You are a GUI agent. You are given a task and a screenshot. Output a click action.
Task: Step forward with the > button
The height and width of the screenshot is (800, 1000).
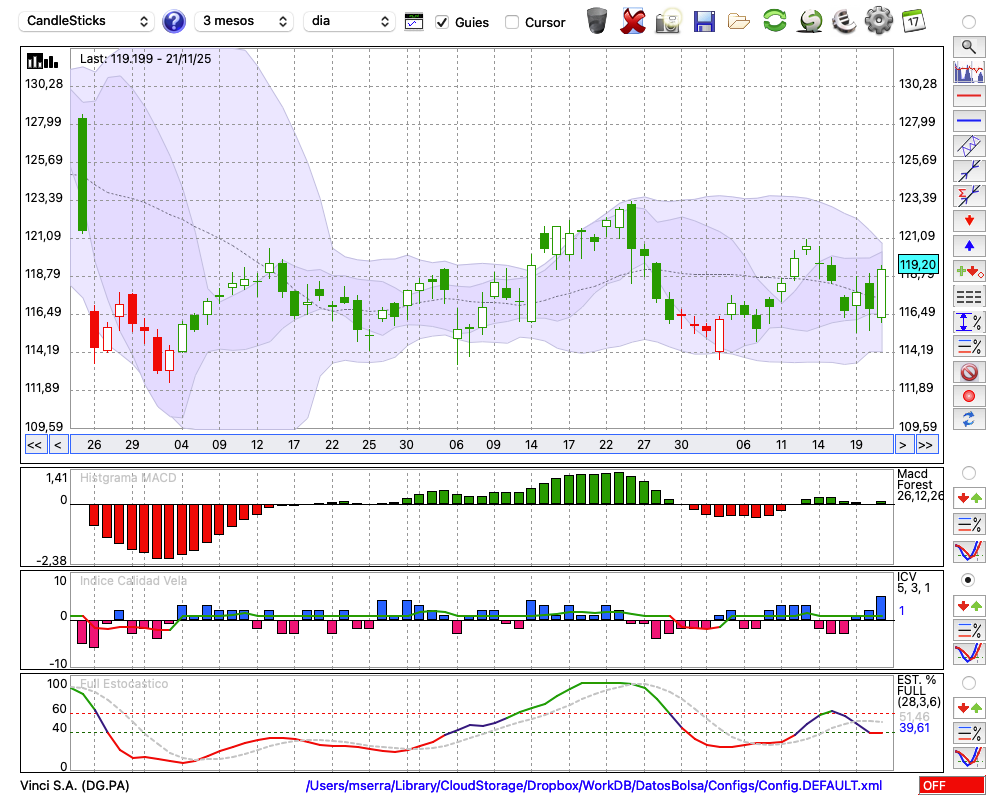click(902, 445)
